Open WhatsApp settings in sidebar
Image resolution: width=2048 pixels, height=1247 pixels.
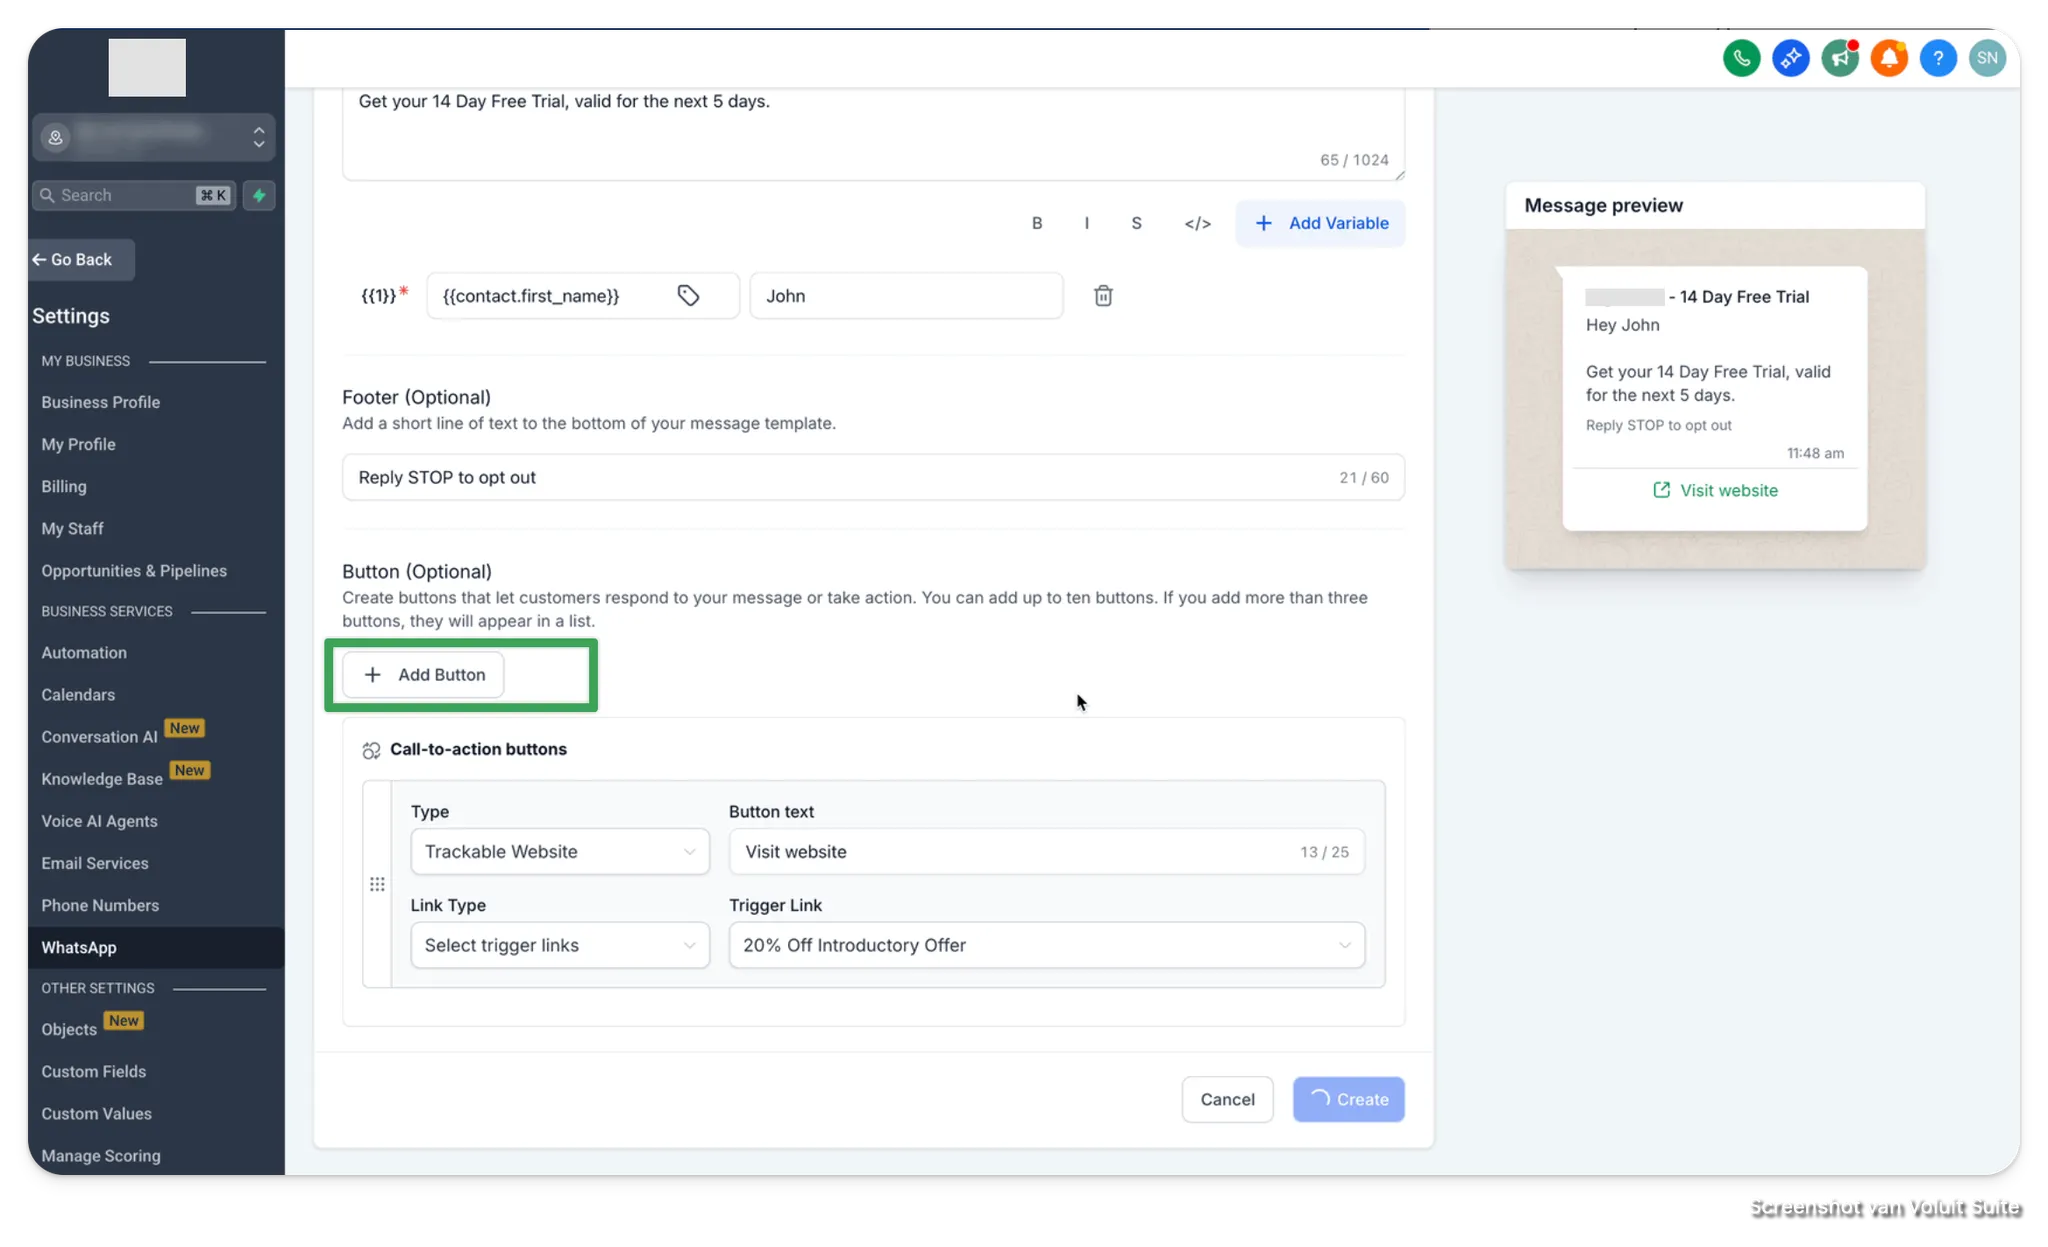[79, 947]
